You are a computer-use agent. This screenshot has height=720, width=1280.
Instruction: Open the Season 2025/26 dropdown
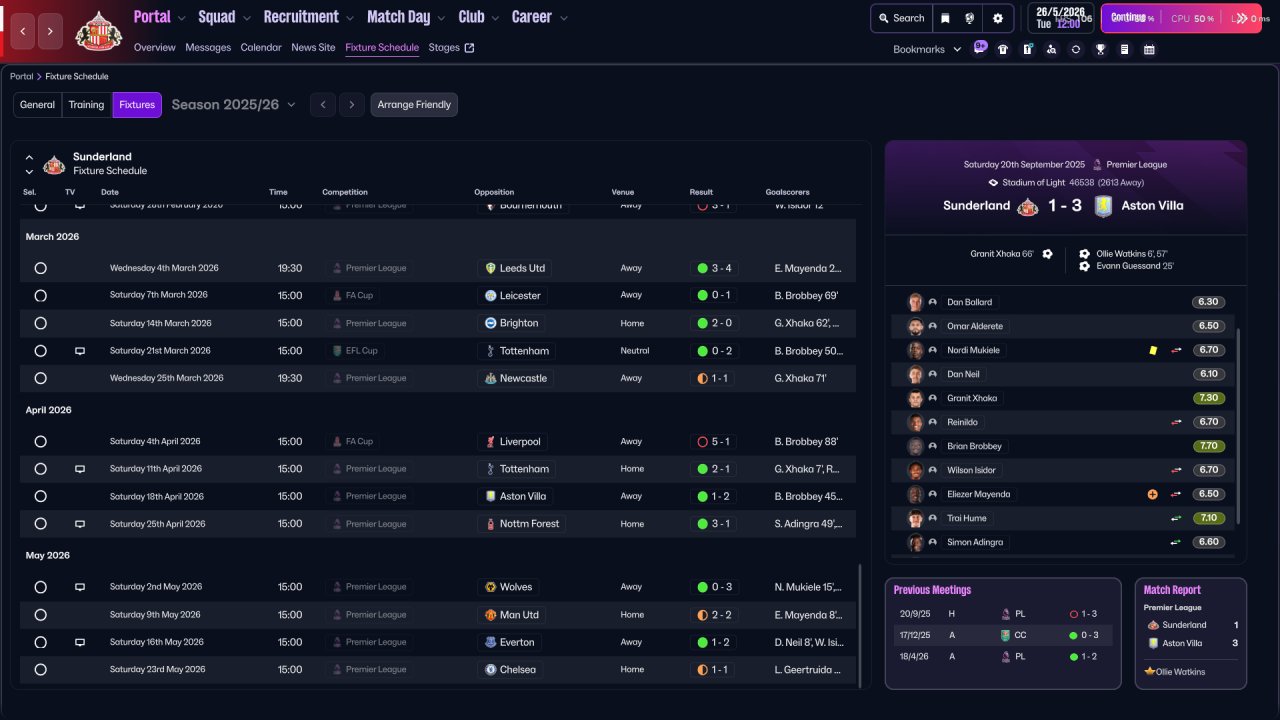coord(234,105)
